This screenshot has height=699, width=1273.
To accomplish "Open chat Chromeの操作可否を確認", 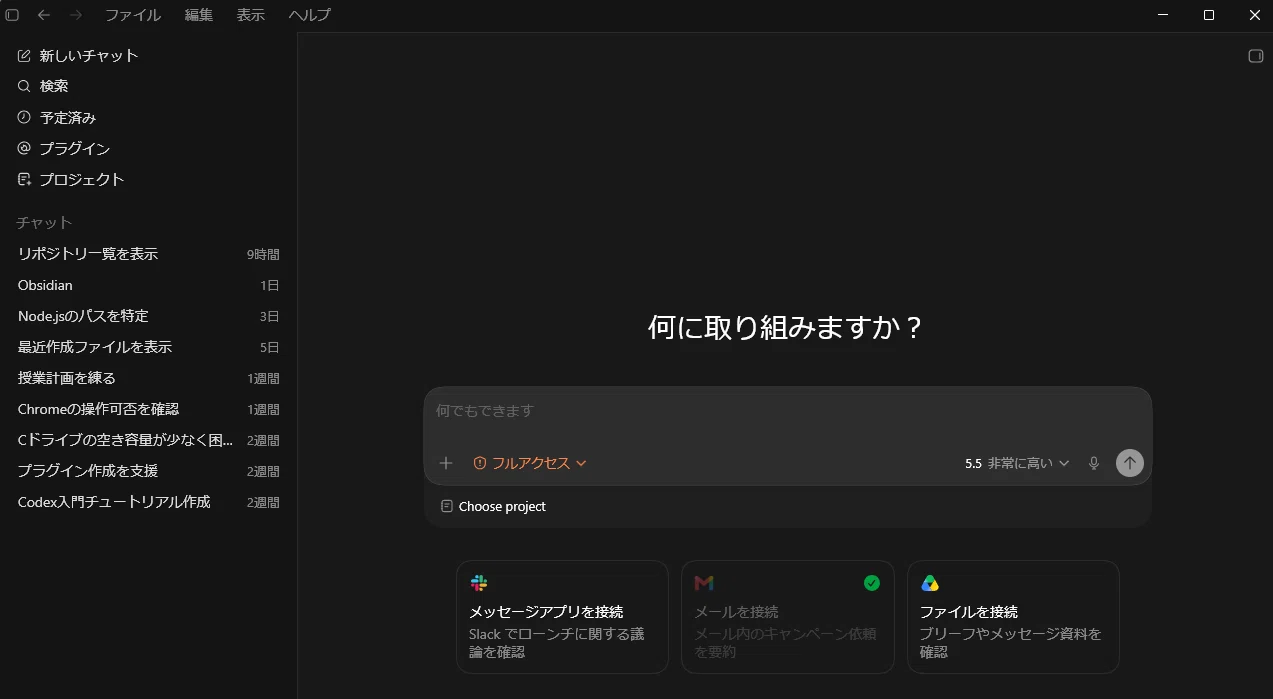I will coord(148,409).
